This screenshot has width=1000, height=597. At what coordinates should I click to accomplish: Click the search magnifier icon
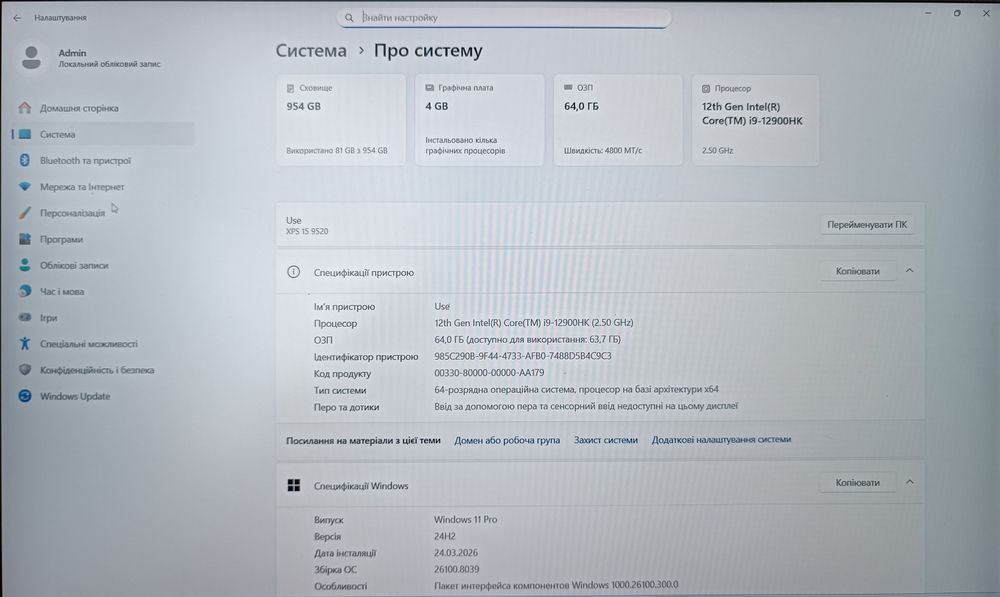click(349, 18)
